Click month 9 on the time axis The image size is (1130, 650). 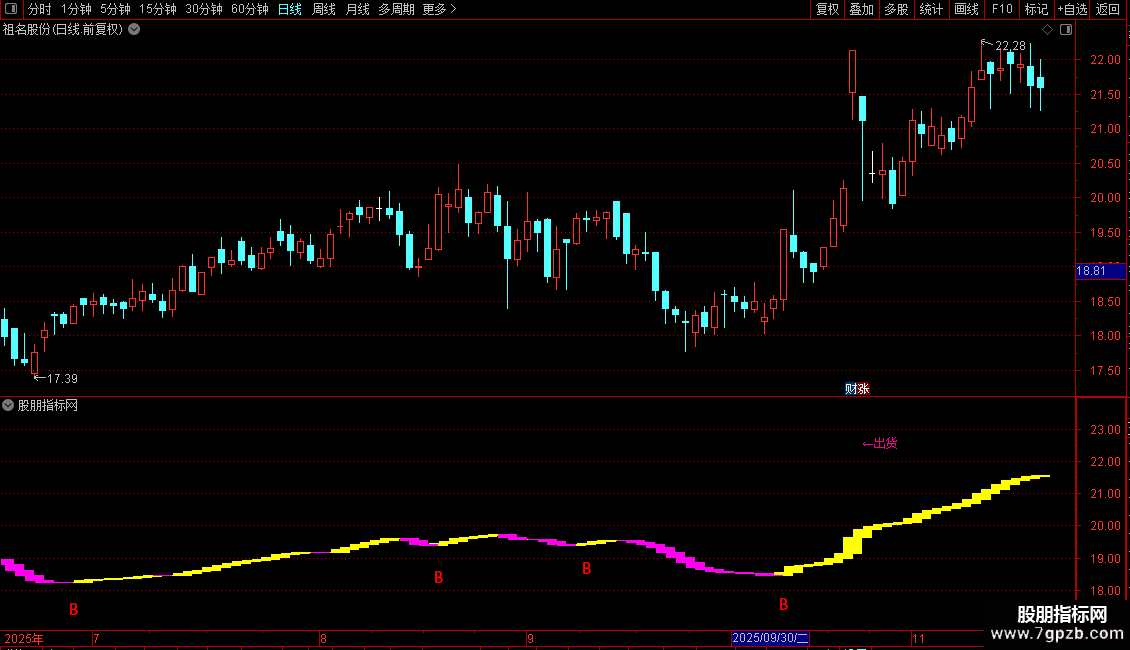point(530,638)
